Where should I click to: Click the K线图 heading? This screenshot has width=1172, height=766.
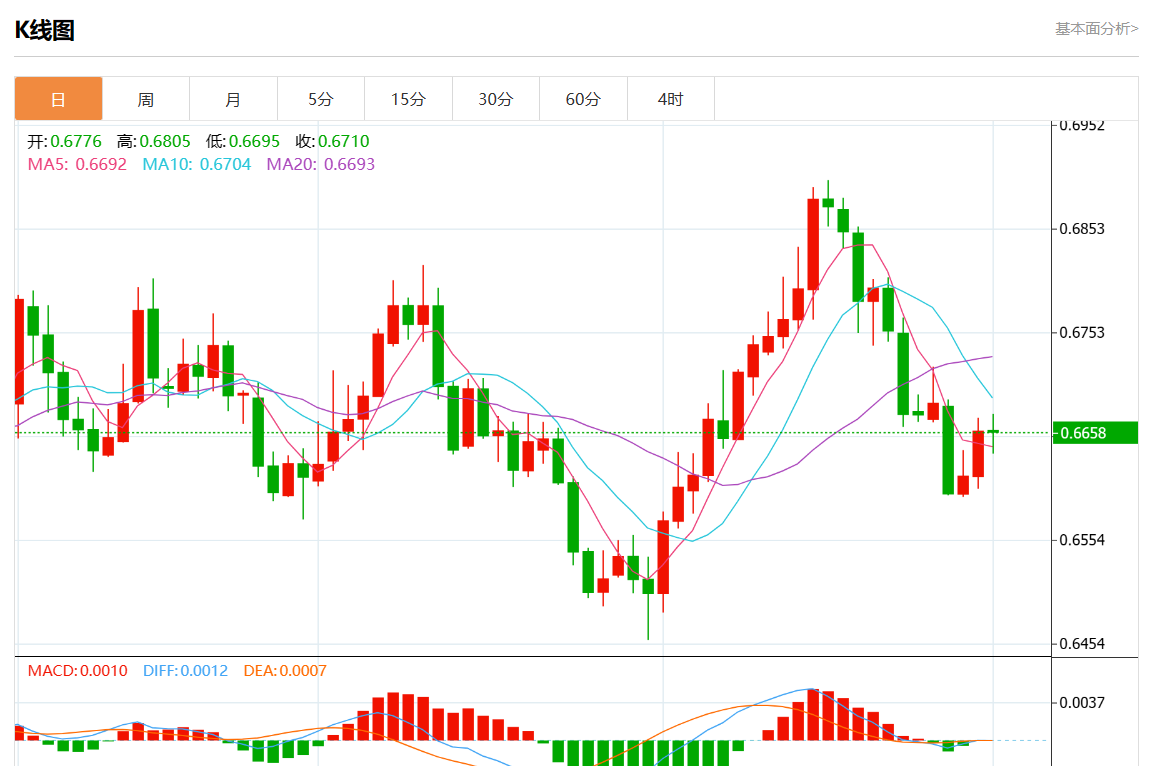(45, 31)
